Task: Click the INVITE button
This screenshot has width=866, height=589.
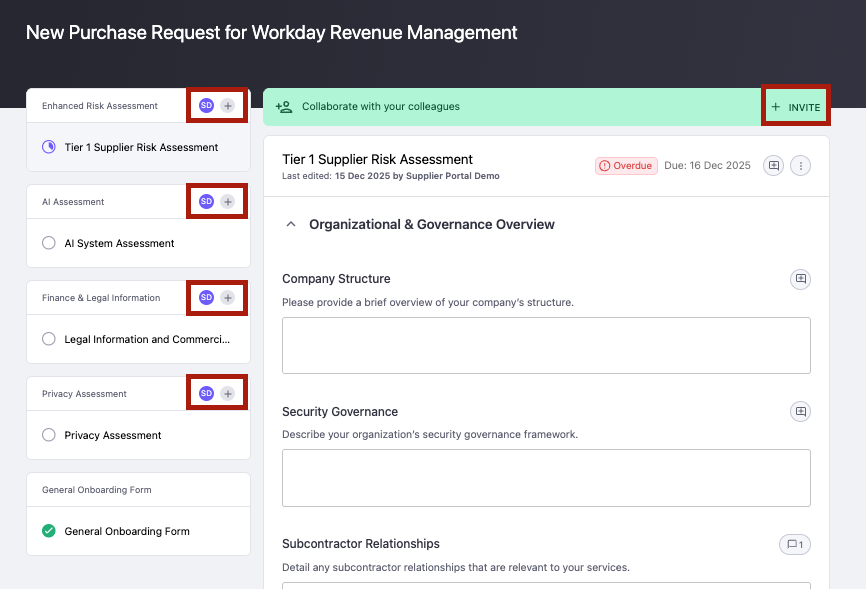Action: (x=796, y=107)
